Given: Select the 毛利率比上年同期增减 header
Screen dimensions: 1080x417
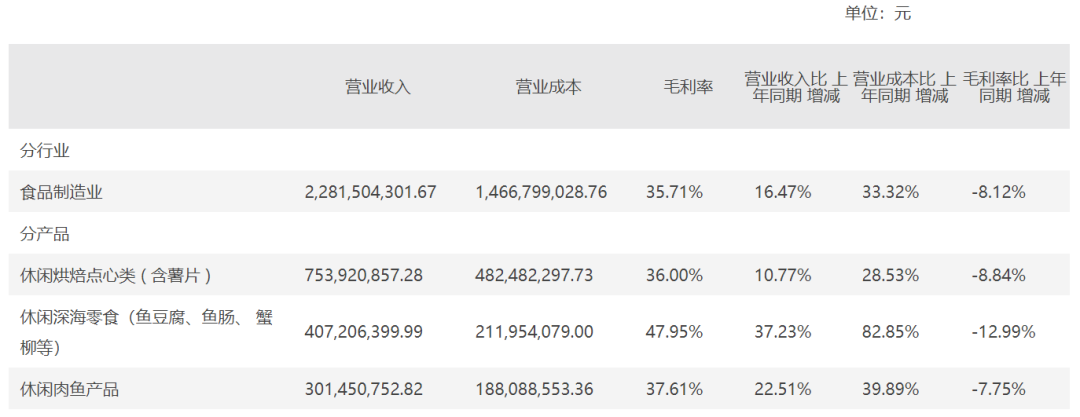Looking at the screenshot, I should [x=1013, y=87].
